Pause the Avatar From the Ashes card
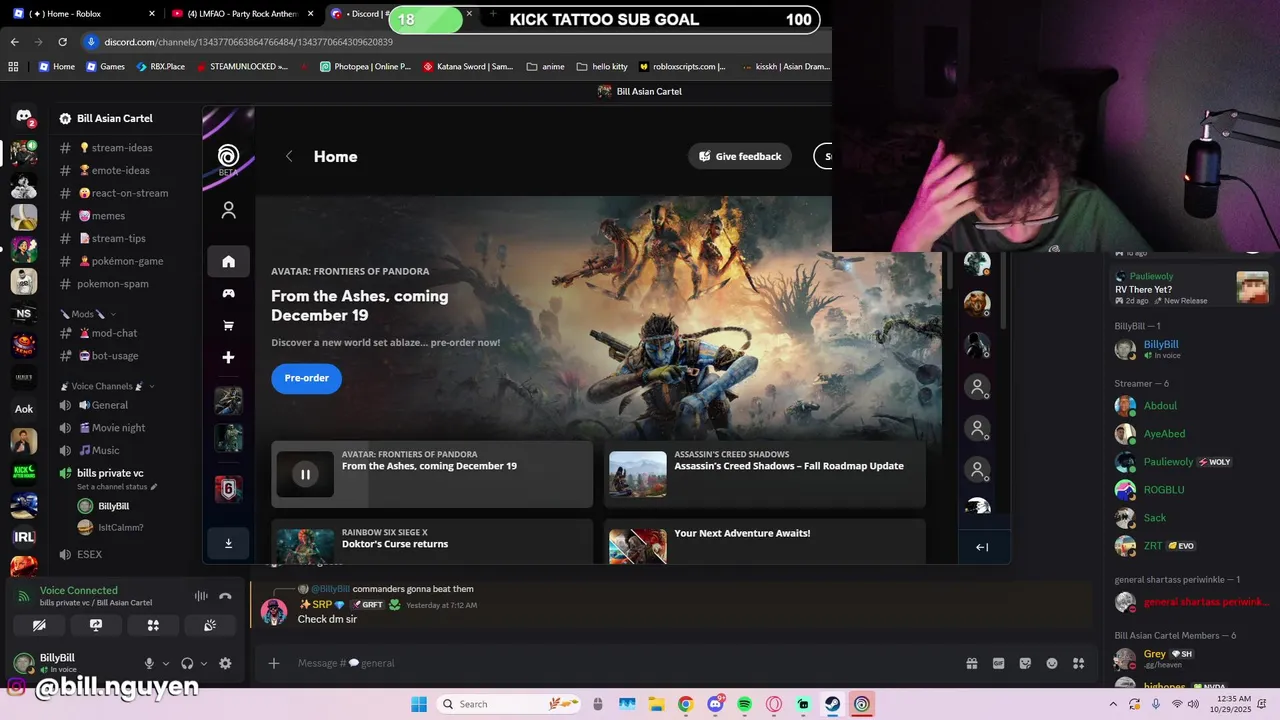 (x=305, y=474)
